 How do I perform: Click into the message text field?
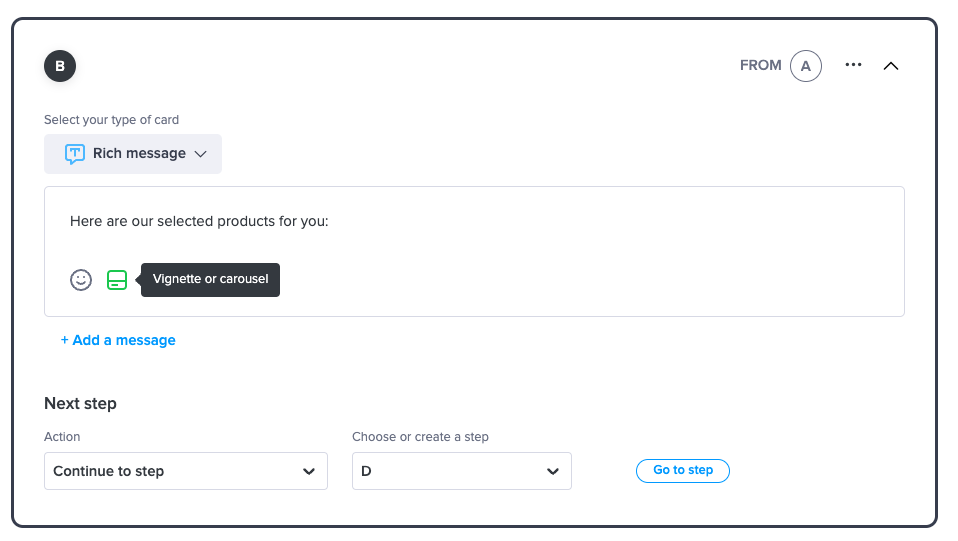point(474,221)
